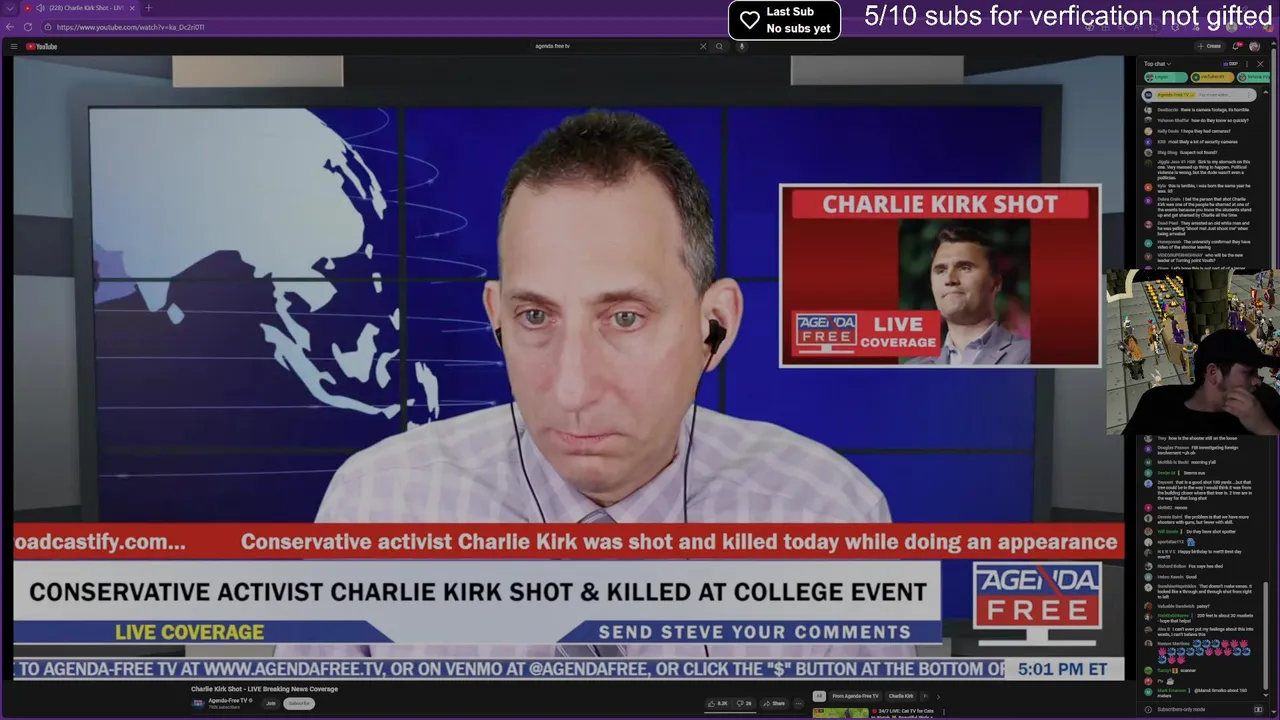Click the yellow-outlined second chat member chip
The image size is (1280, 720).
pyautogui.click(x=1212, y=77)
